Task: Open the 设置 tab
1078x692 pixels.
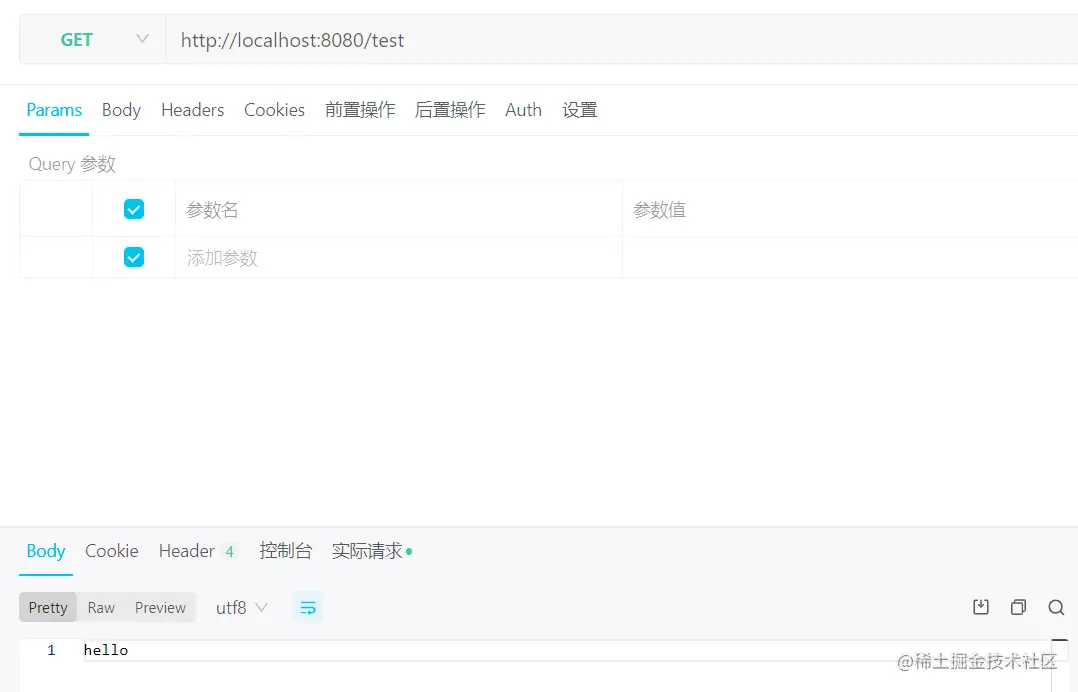Action: [x=580, y=110]
